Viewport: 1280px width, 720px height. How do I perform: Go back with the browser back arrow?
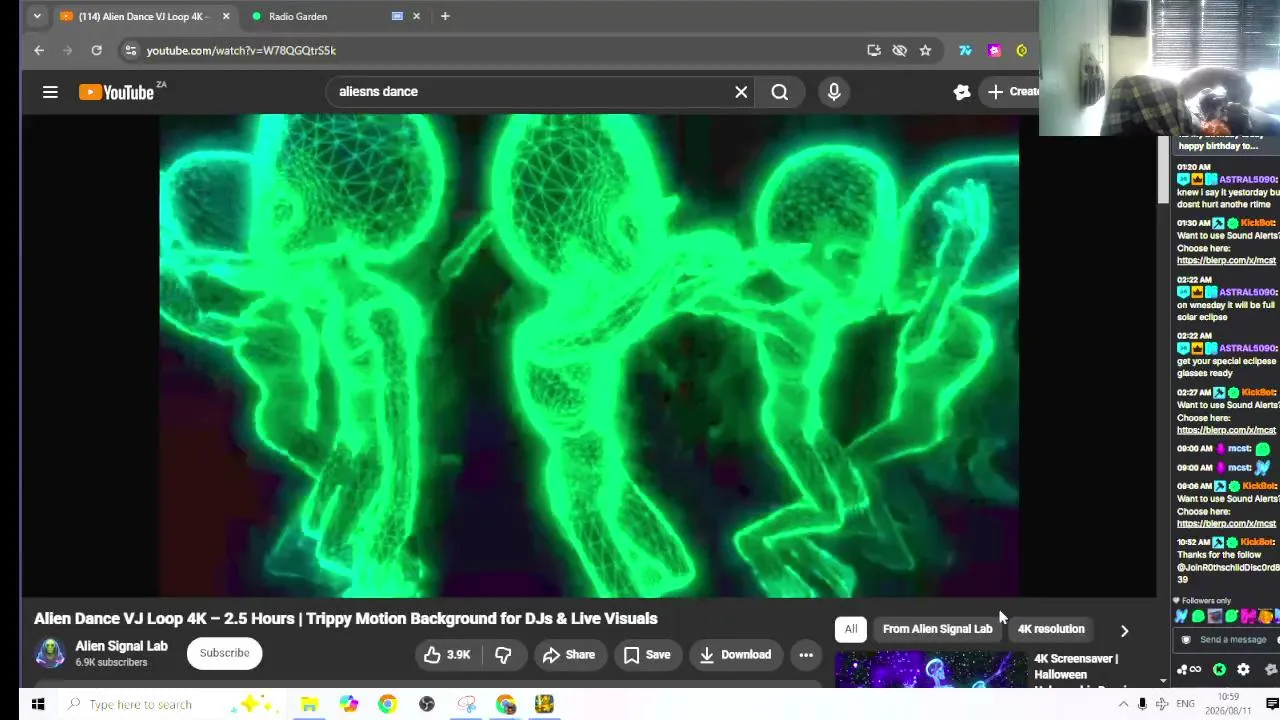coord(39,50)
